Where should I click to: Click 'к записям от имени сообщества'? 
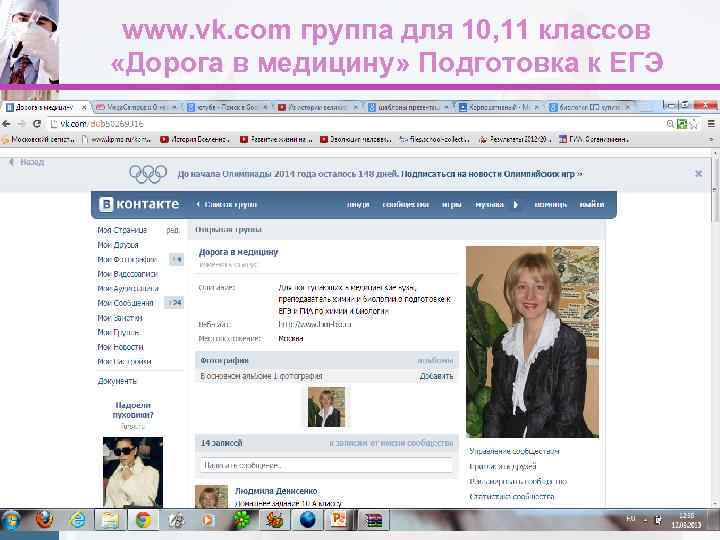click(x=392, y=443)
